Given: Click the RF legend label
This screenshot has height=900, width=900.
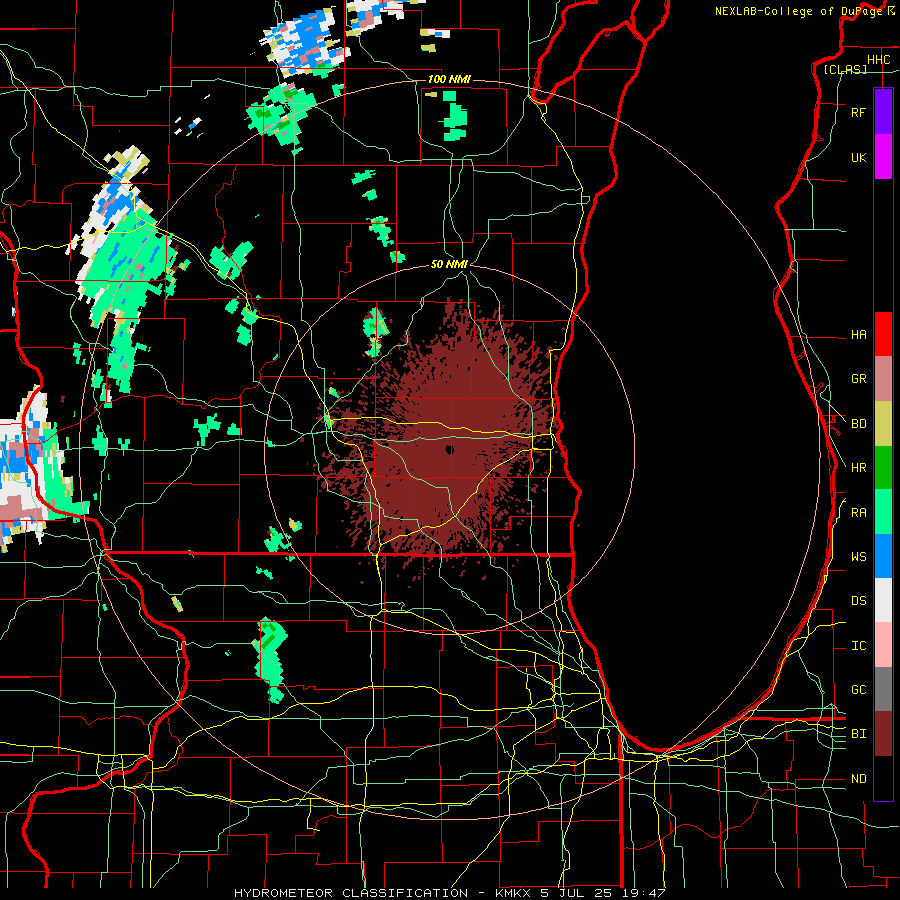Looking at the screenshot, I should click(858, 112).
